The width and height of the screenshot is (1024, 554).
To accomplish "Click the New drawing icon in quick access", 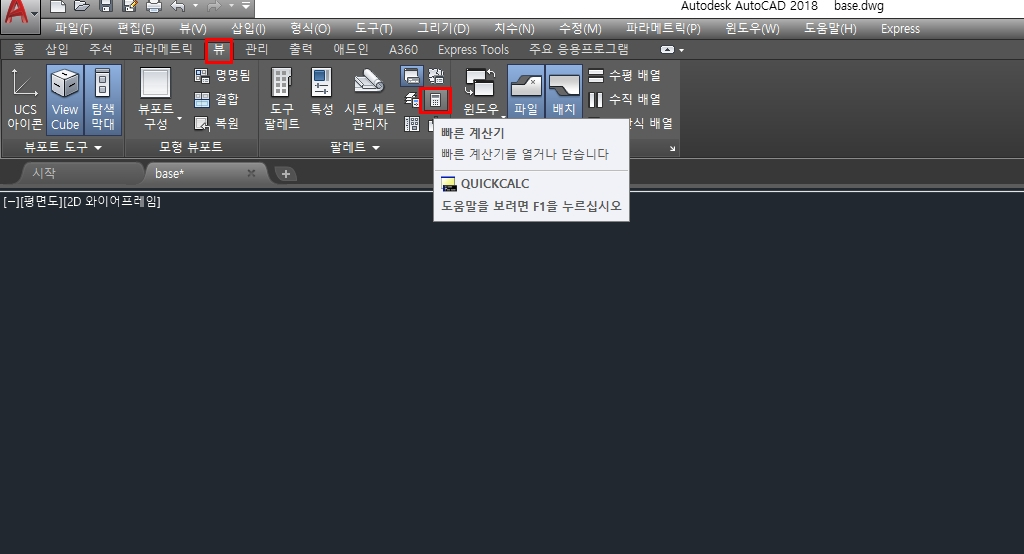I will click(x=57, y=7).
